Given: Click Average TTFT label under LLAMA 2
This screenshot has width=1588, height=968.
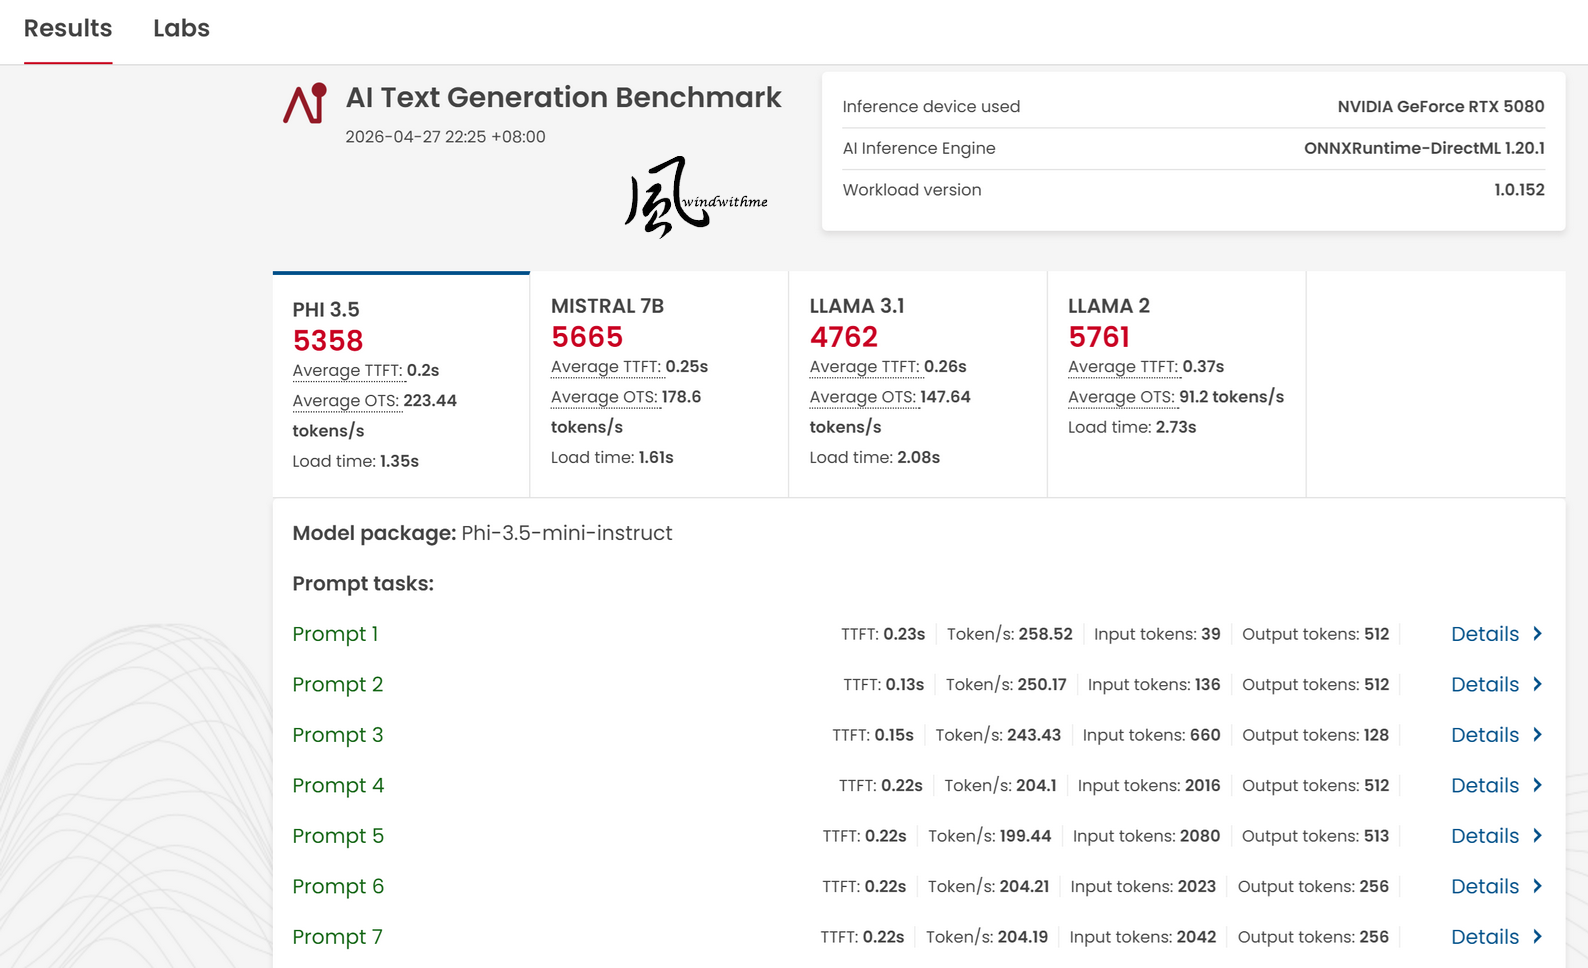Looking at the screenshot, I should point(1123,367).
